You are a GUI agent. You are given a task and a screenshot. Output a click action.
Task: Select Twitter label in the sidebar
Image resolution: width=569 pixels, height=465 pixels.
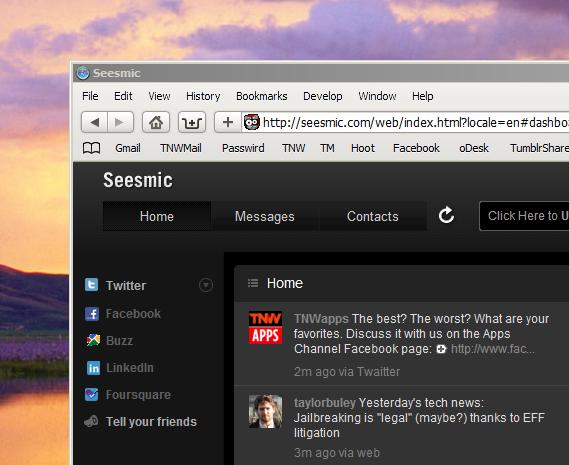126,285
